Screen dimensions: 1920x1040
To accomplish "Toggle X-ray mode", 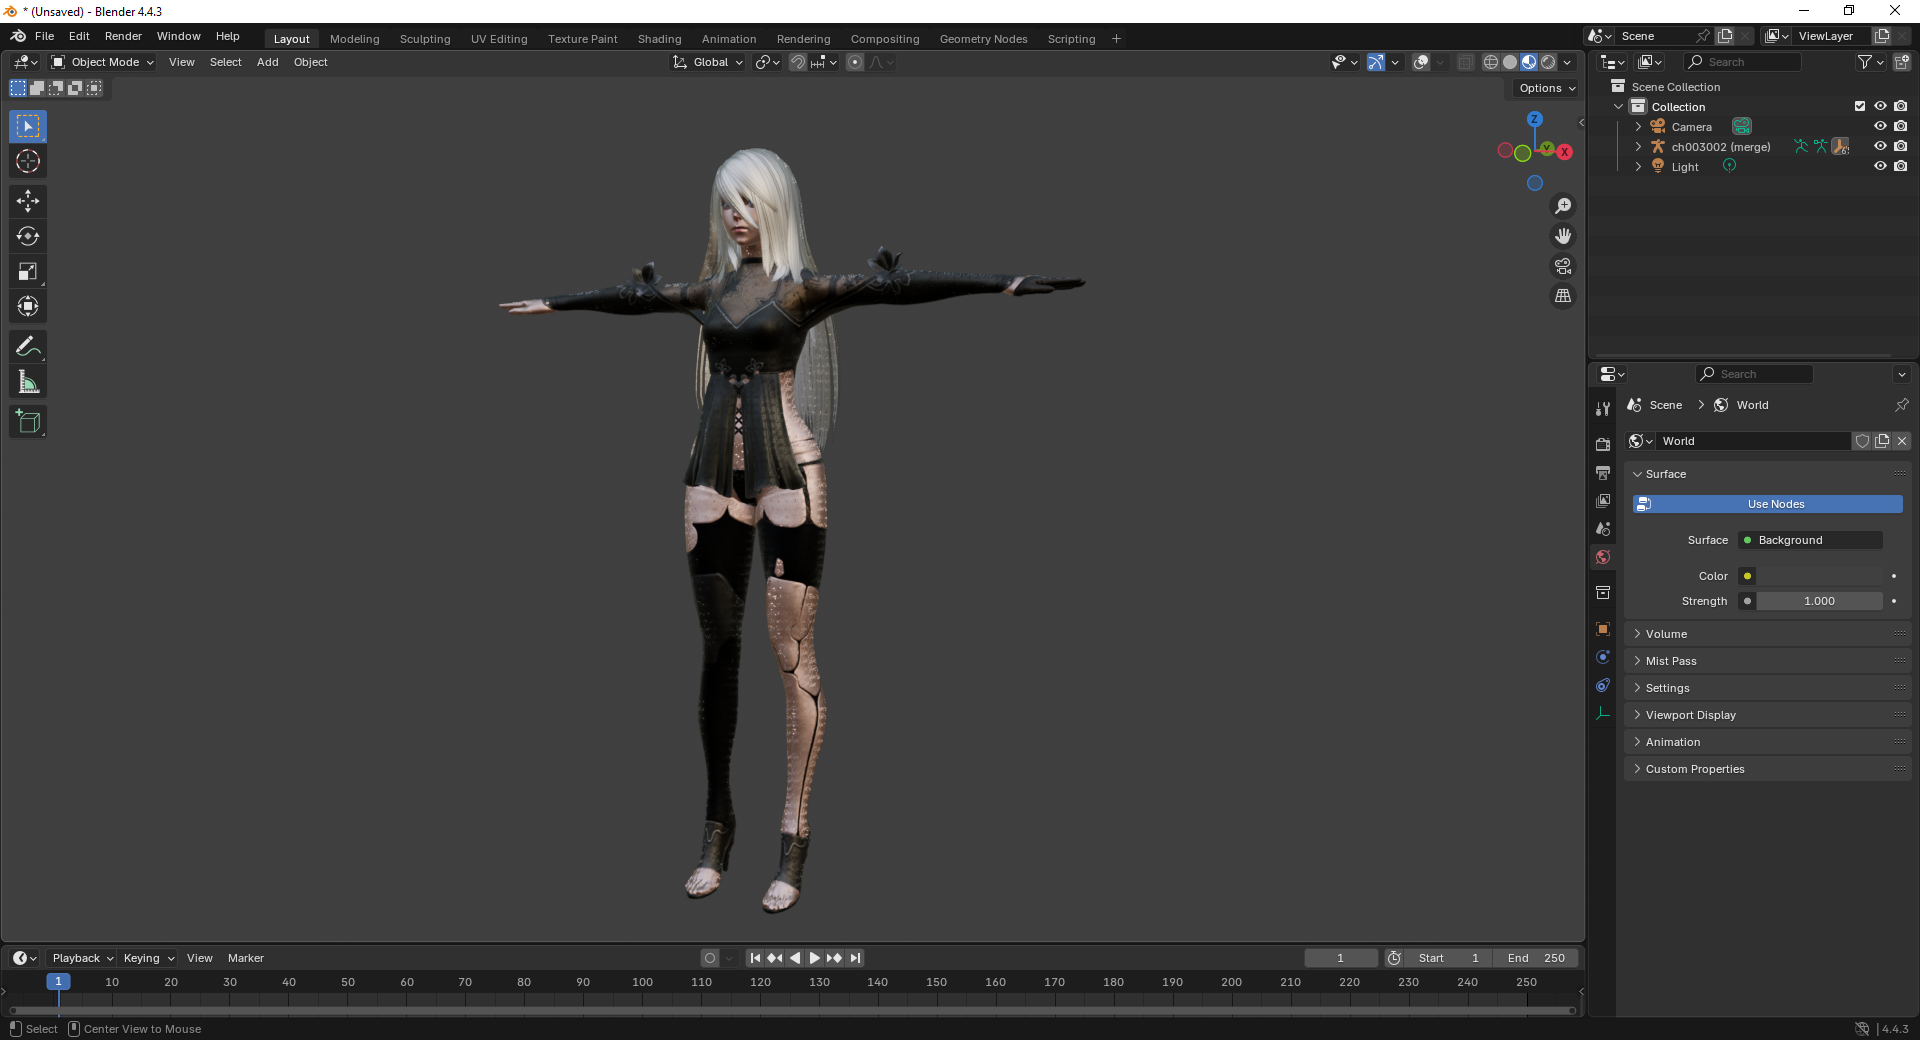I will click(x=1465, y=62).
